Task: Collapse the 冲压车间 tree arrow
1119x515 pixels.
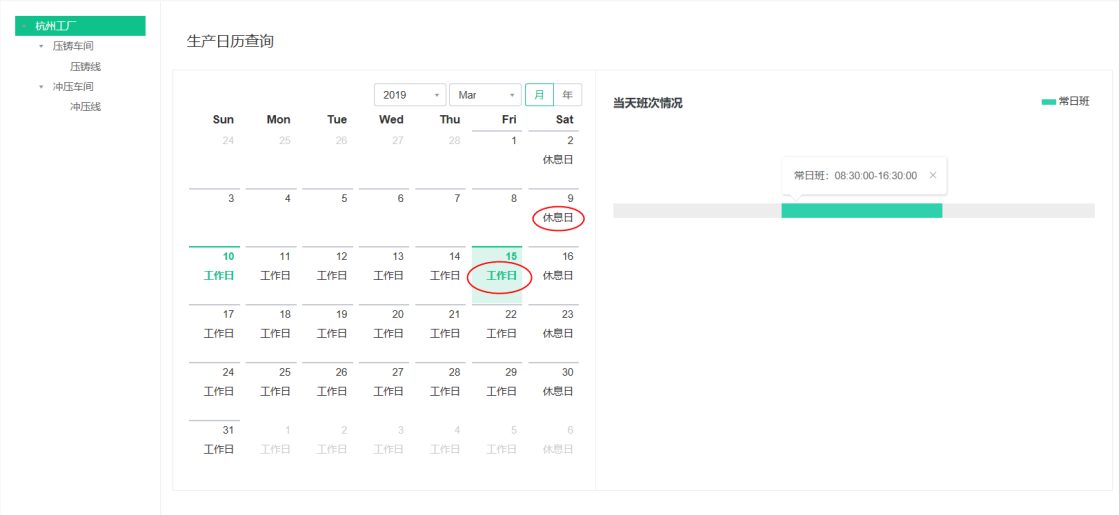Action: pos(41,87)
